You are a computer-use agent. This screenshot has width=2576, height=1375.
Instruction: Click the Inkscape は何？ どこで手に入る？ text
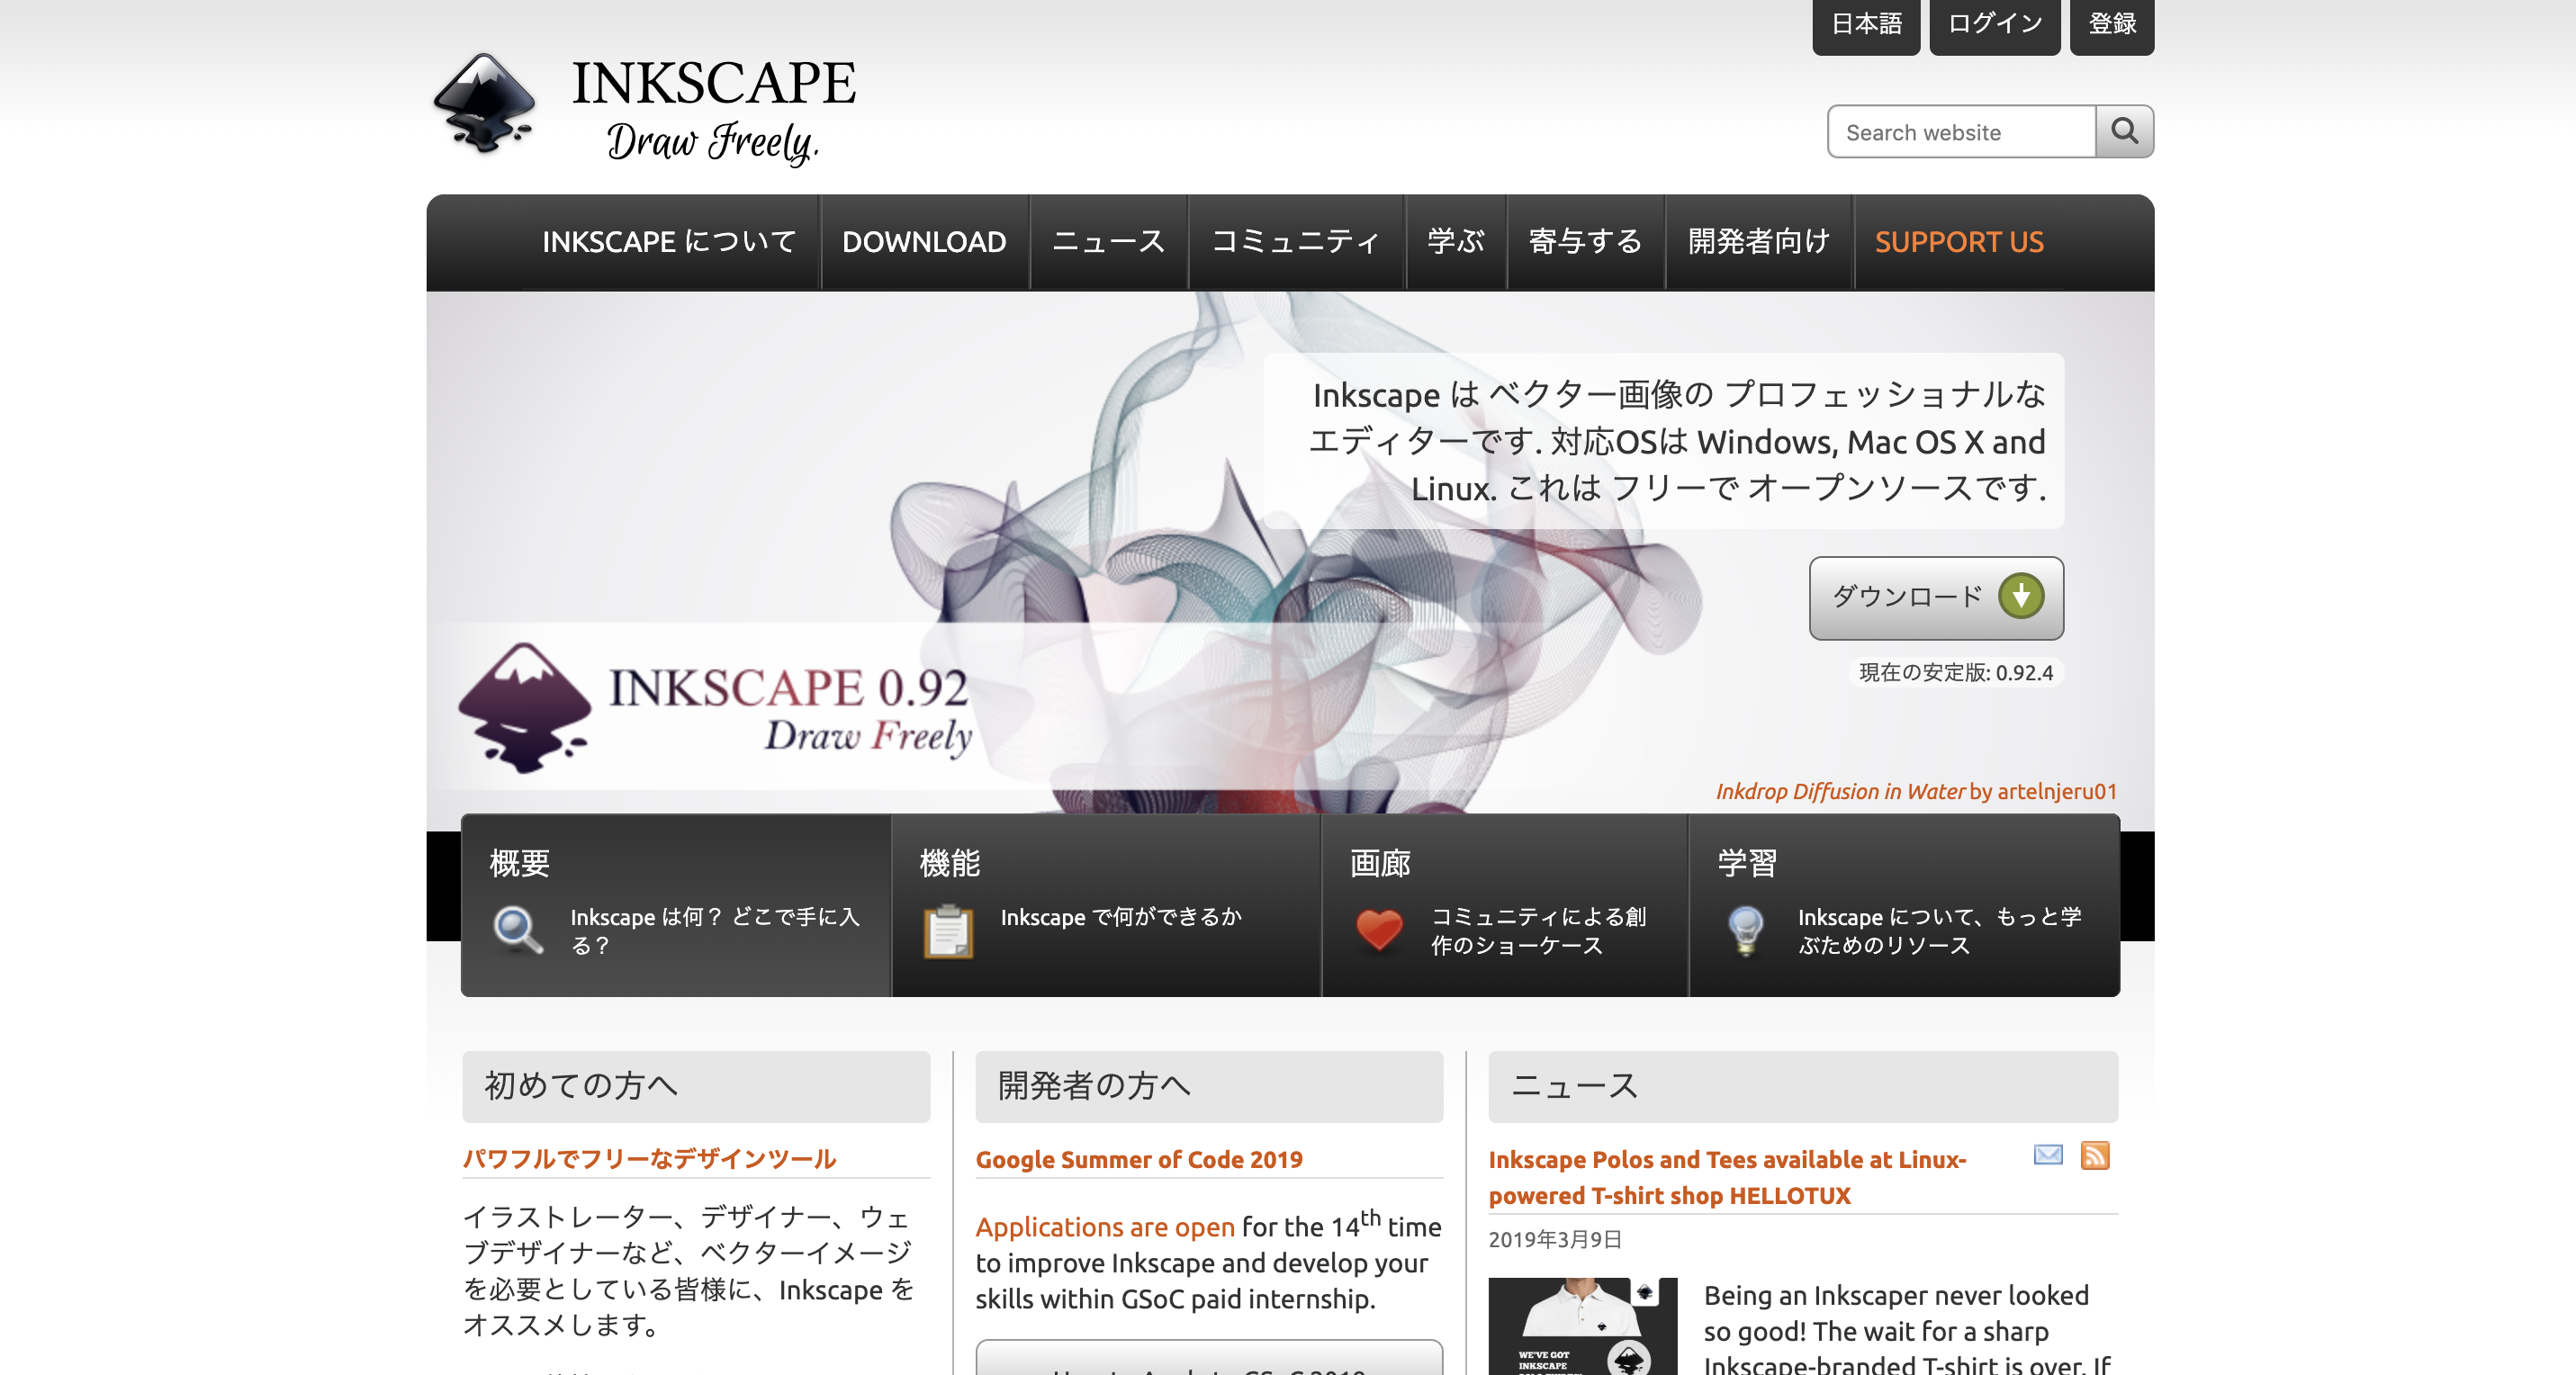[x=715, y=931]
